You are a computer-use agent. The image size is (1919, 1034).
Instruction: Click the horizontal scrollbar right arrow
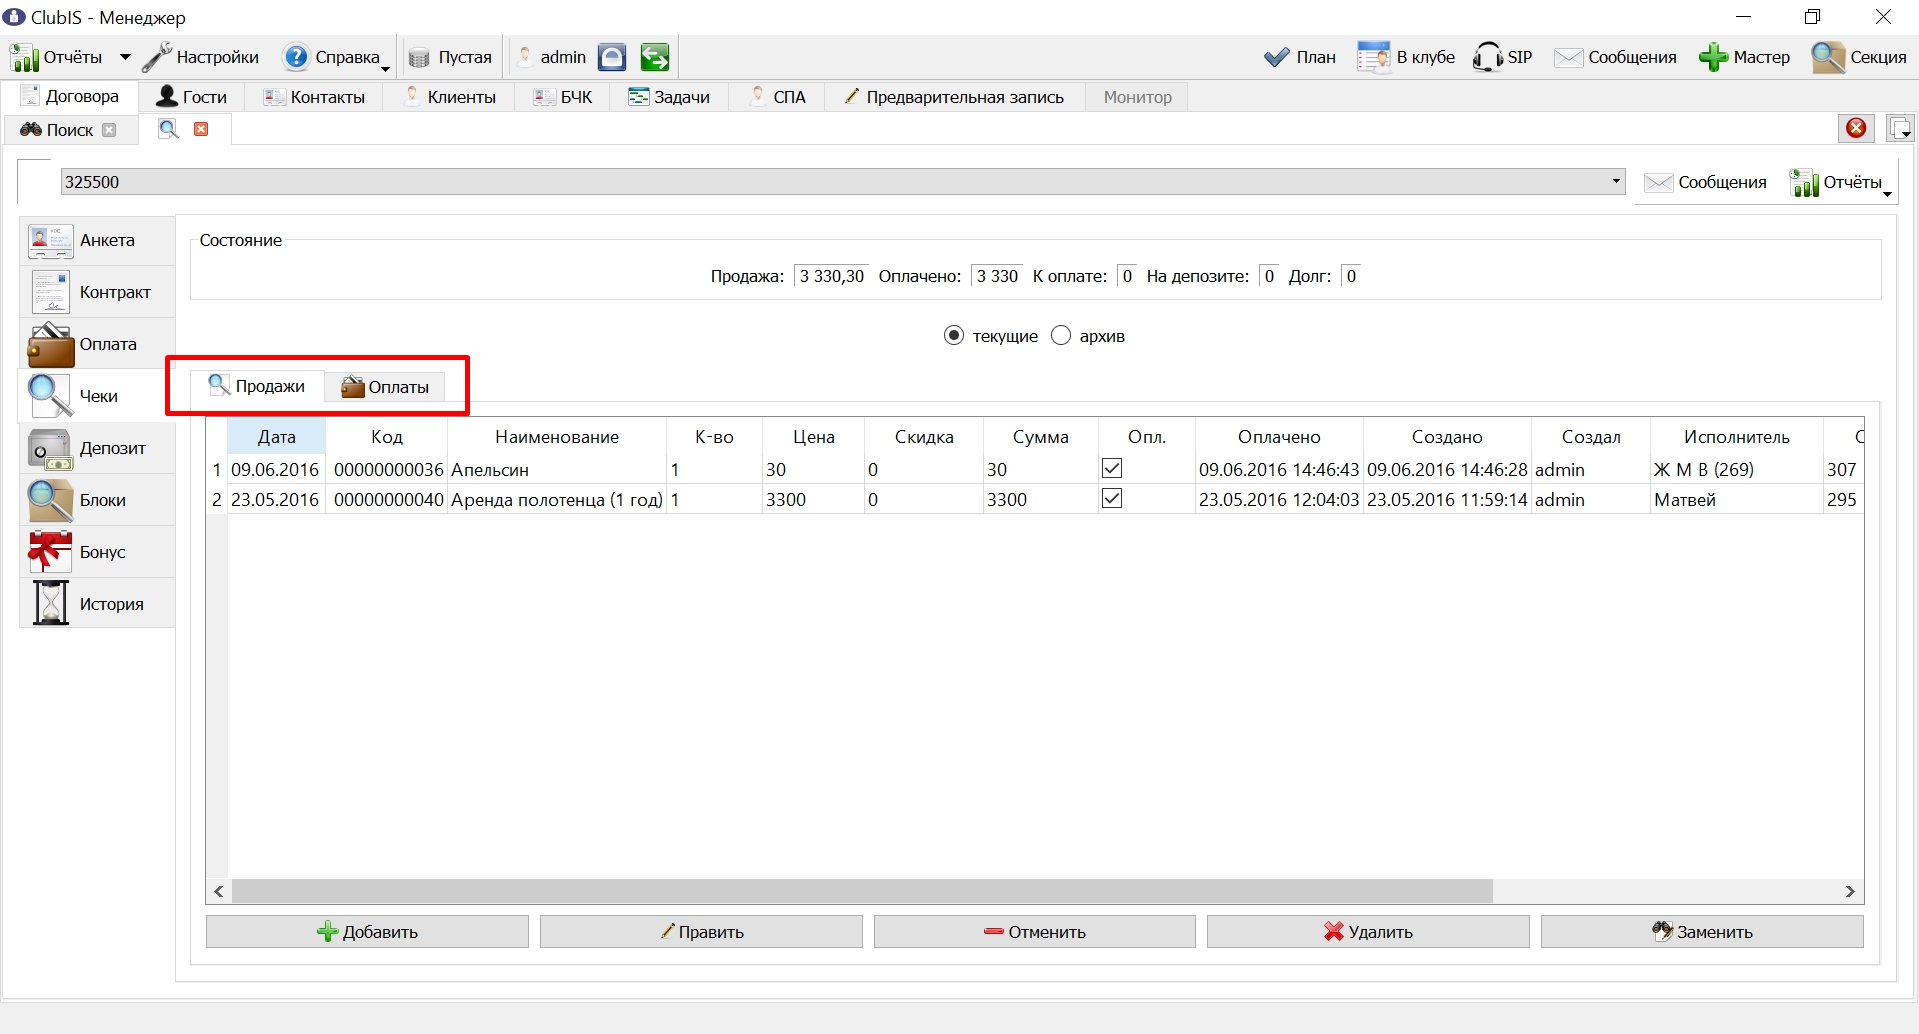click(x=1850, y=891)
